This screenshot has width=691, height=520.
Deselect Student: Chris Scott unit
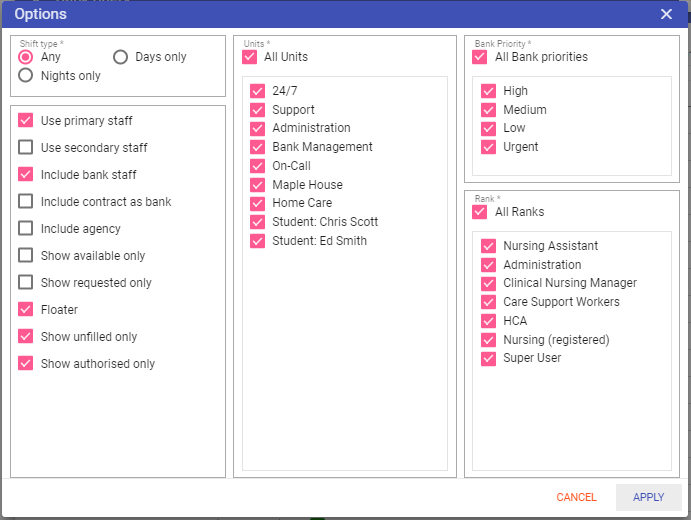[258, 222]
